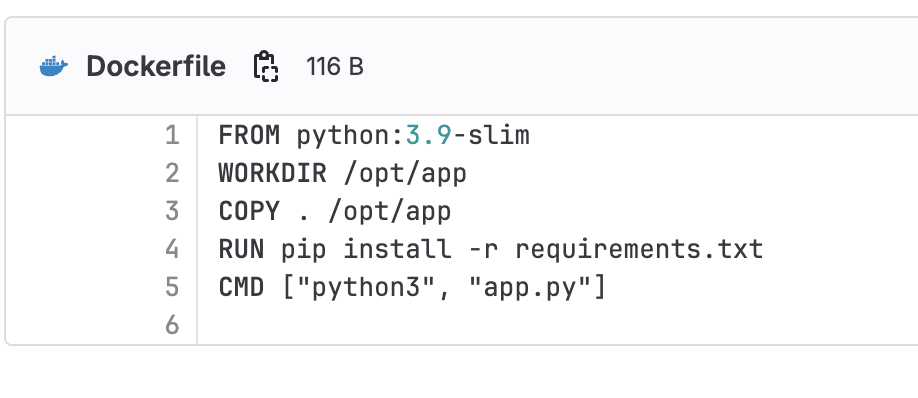Click the 116 B file size label
The width and height of the screenshot is (918, 398).
(x=335, y=67)
